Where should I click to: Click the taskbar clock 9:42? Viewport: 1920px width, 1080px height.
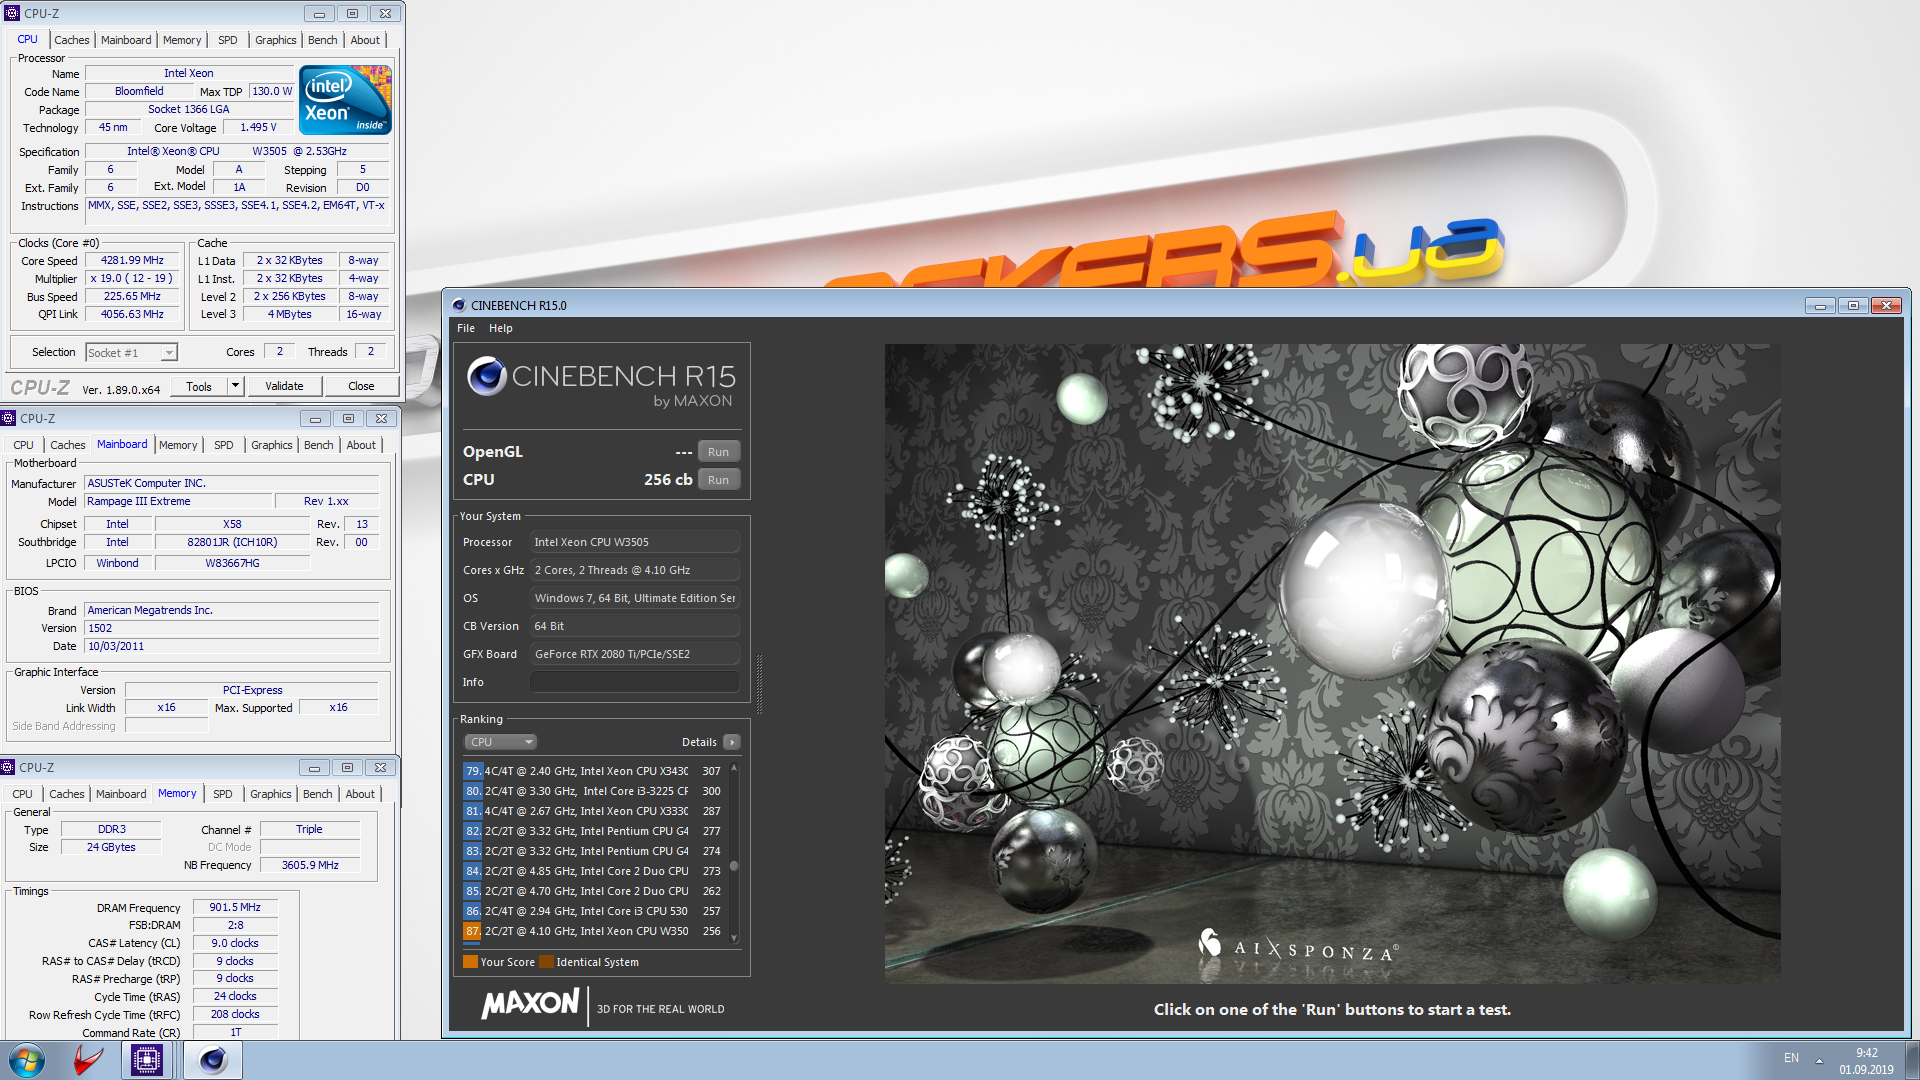[x=1866, y=1053]
